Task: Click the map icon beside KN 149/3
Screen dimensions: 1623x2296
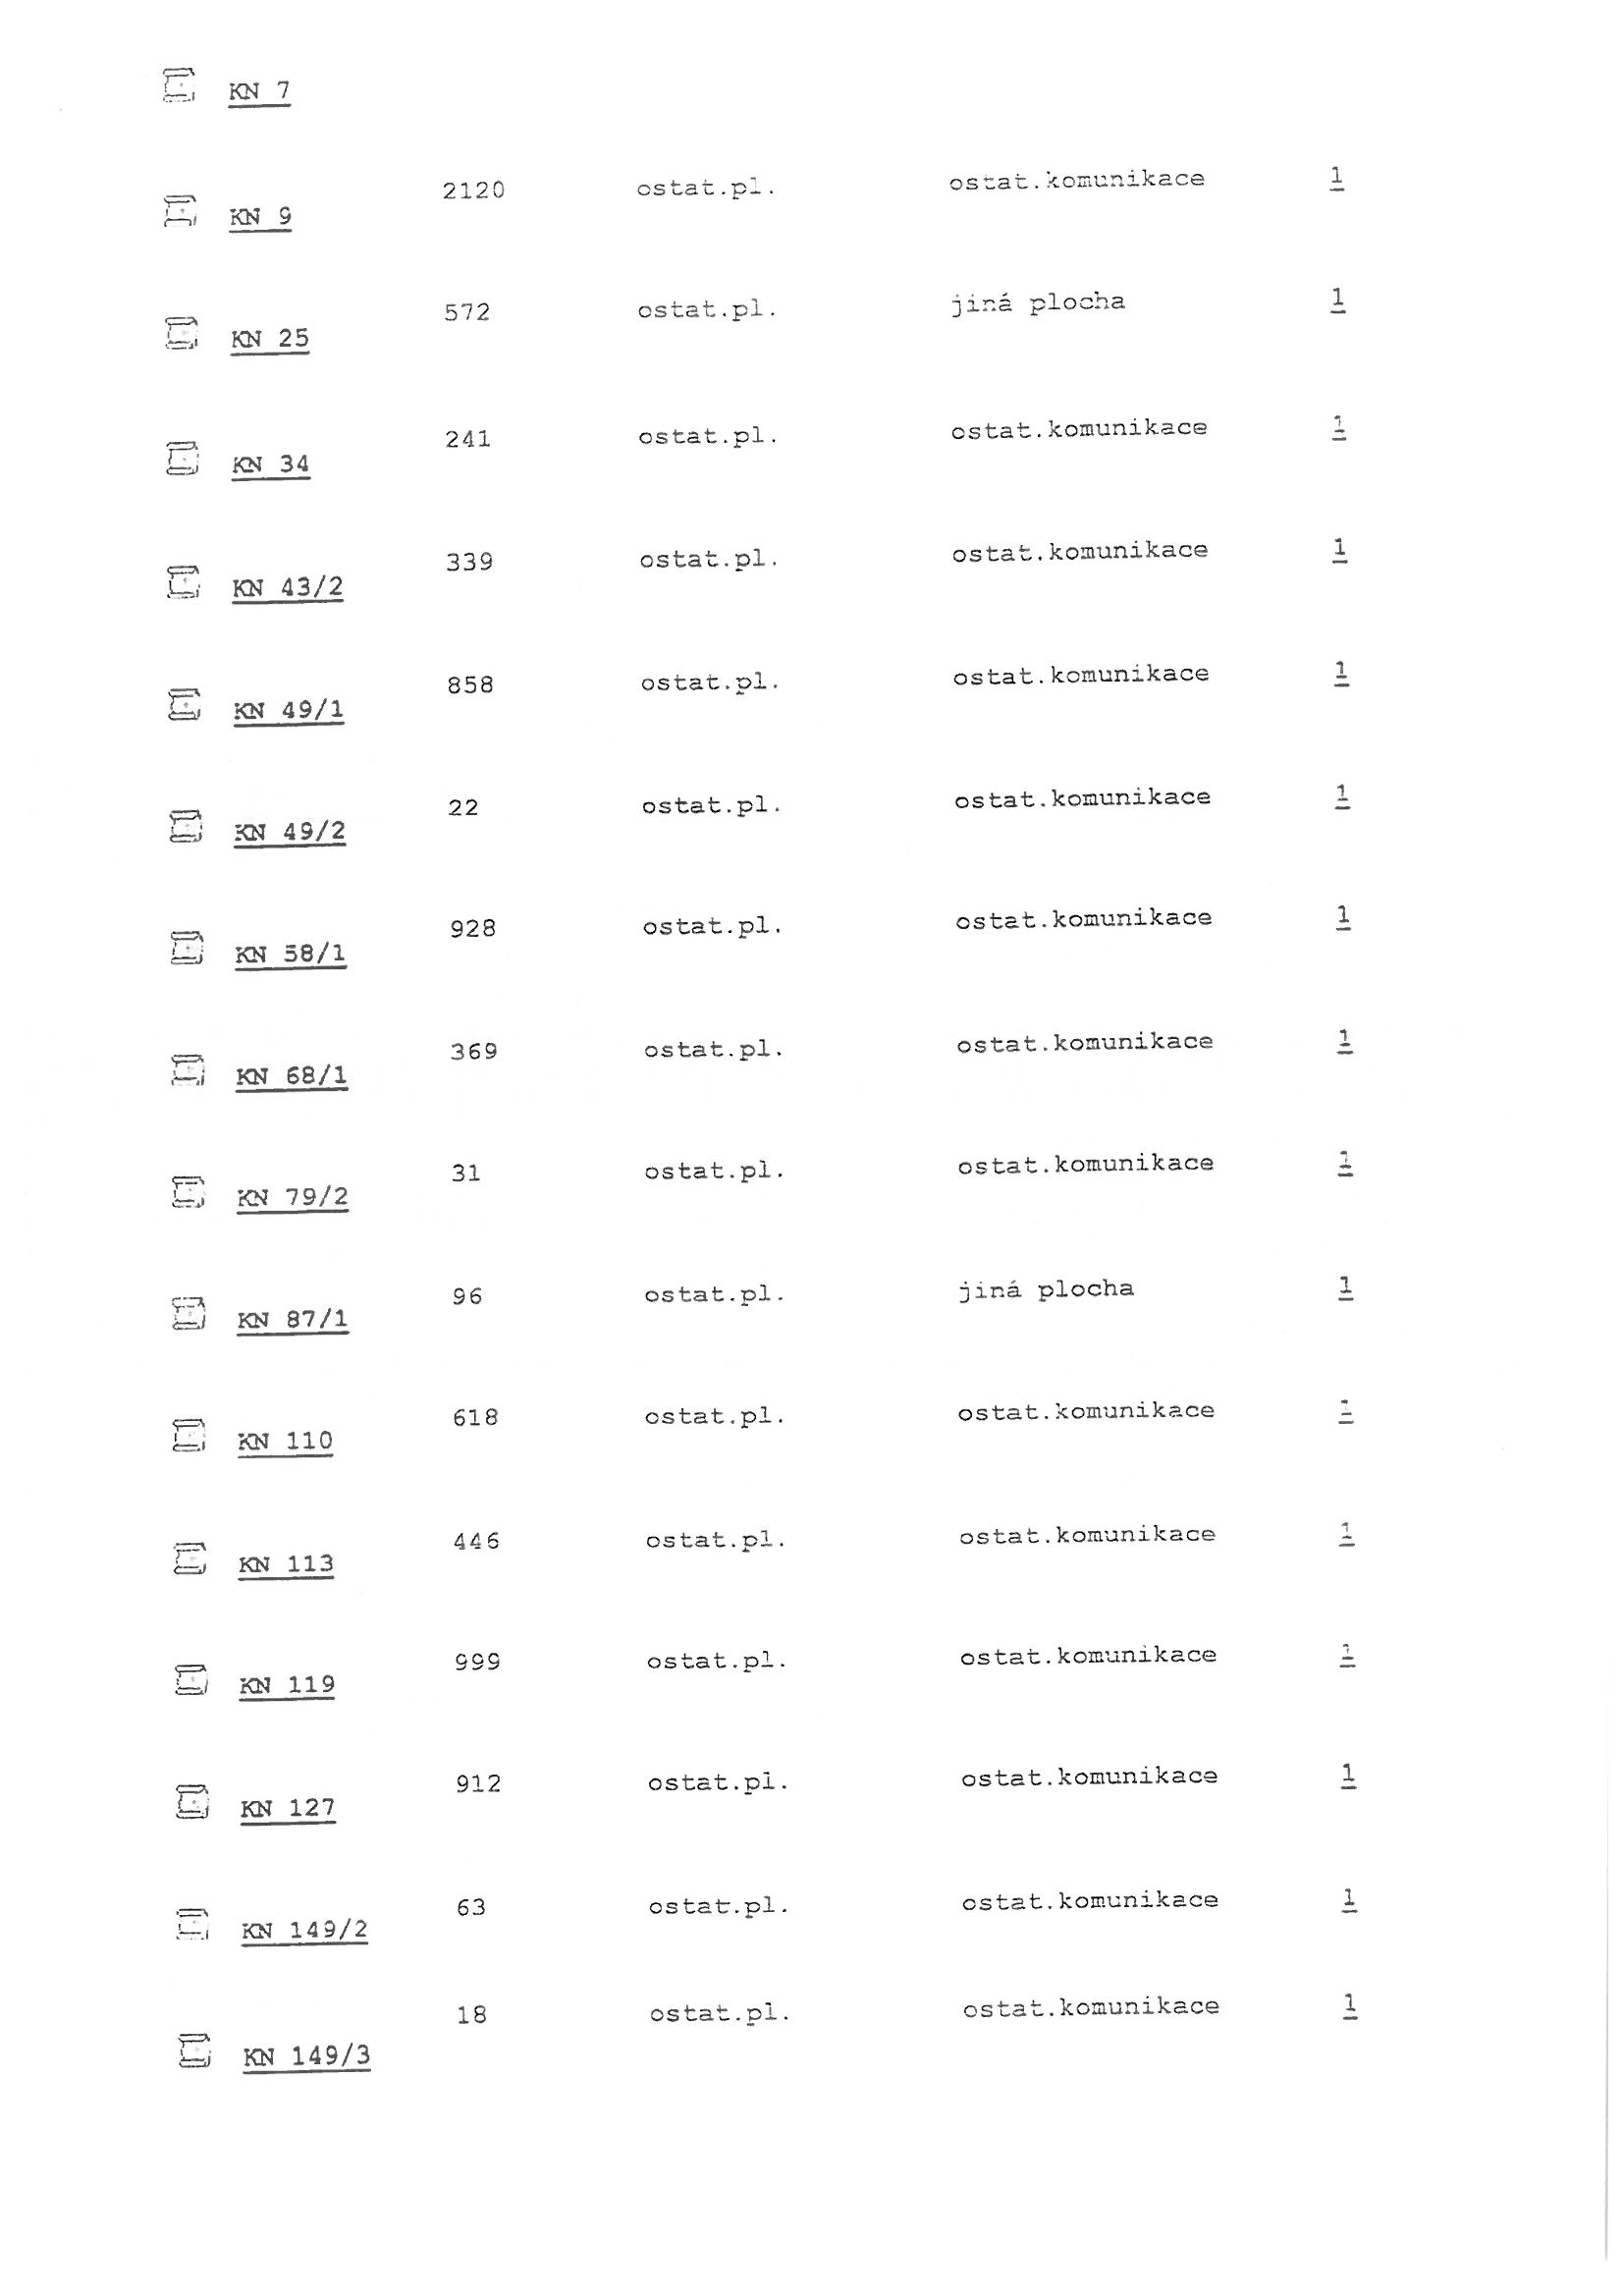Action: [x=194, y=2050]
